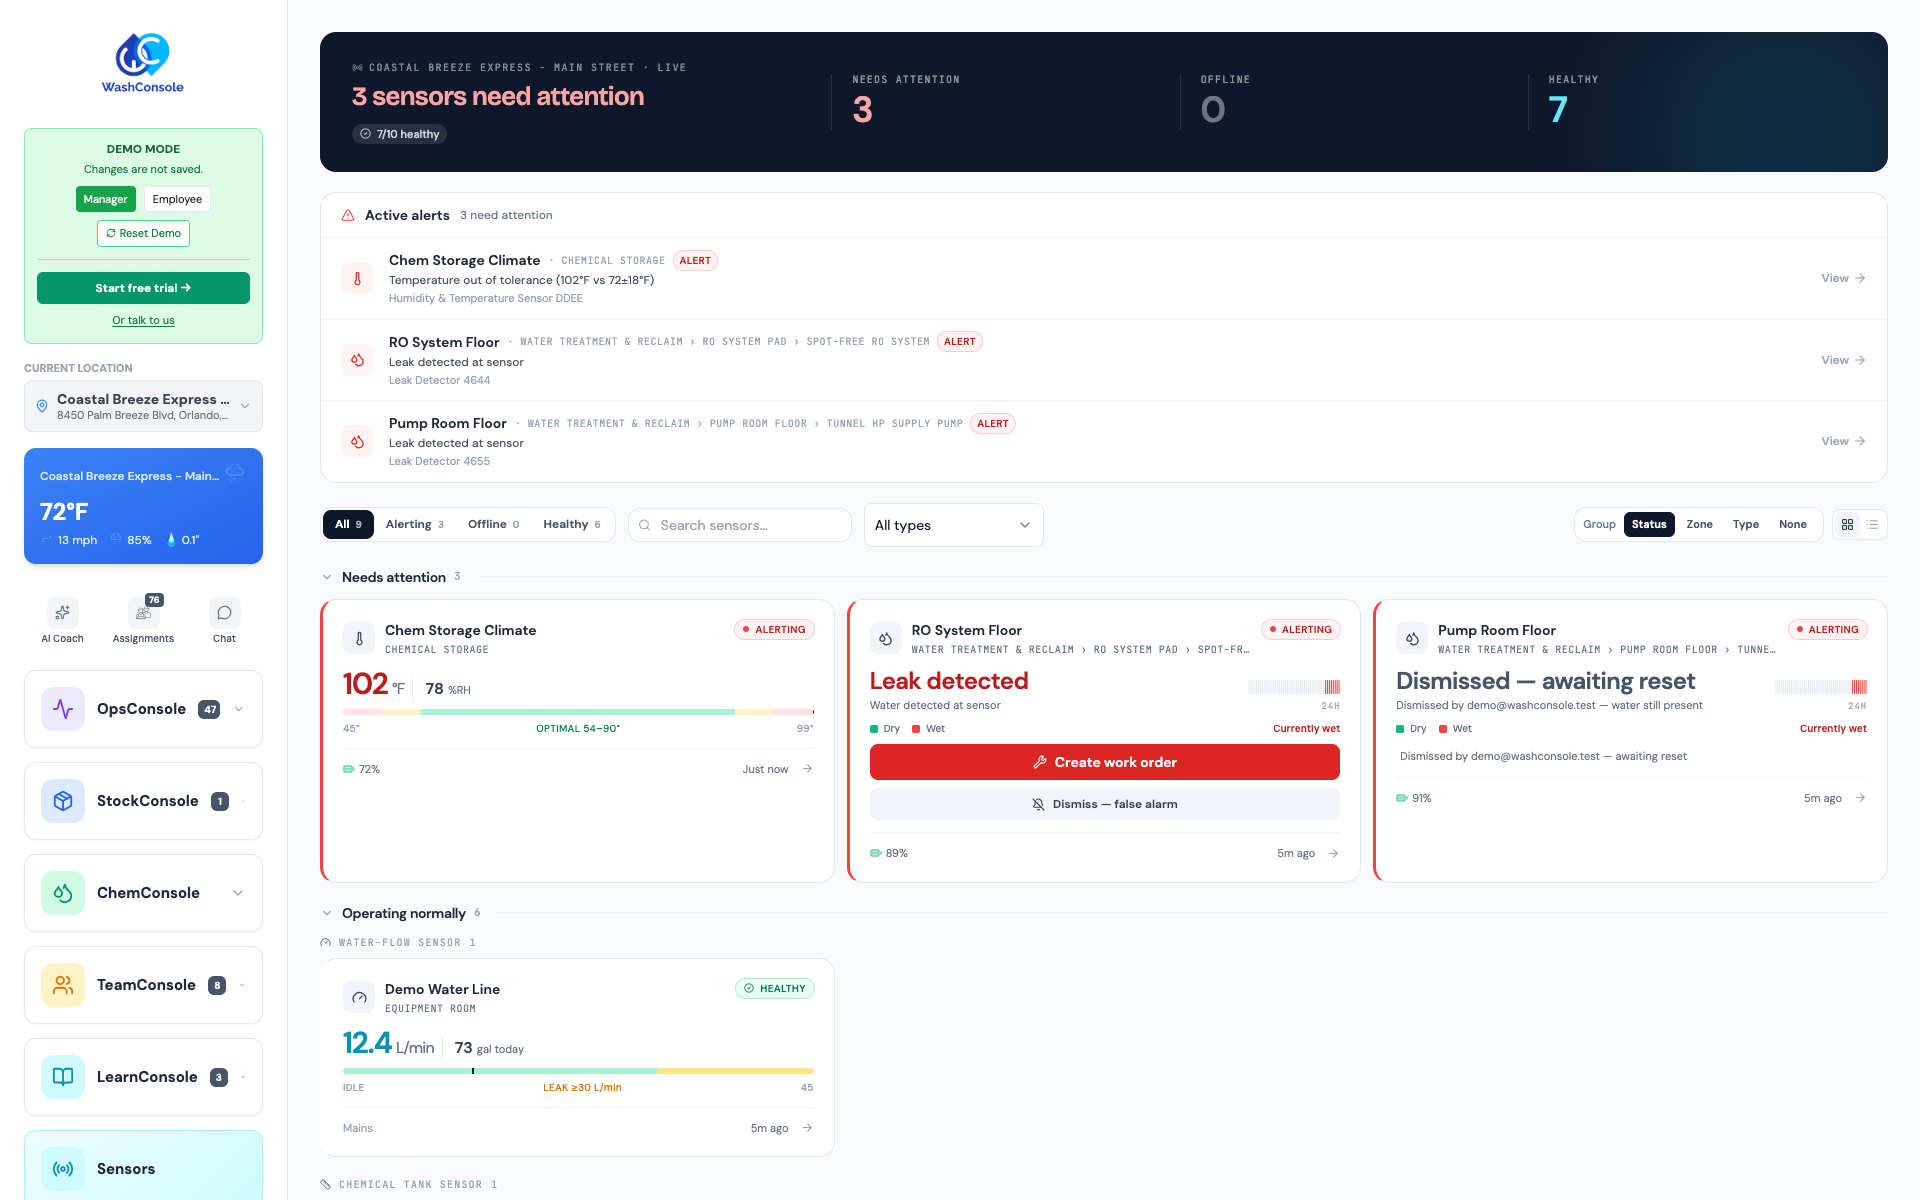Select the All 9 filter tab
Viewport: 1920px width, 1200px height.
click(x=348, y=524)
